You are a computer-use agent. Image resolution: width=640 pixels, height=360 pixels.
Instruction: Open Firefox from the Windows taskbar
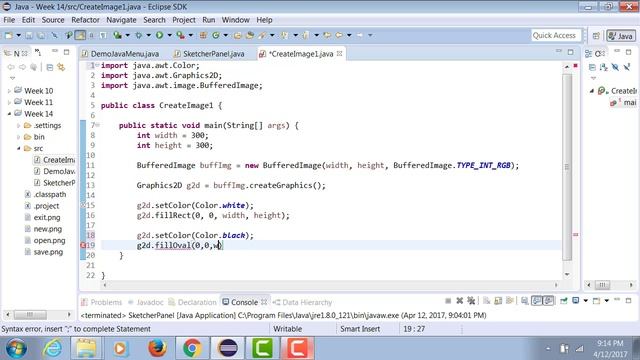(157, 348)
